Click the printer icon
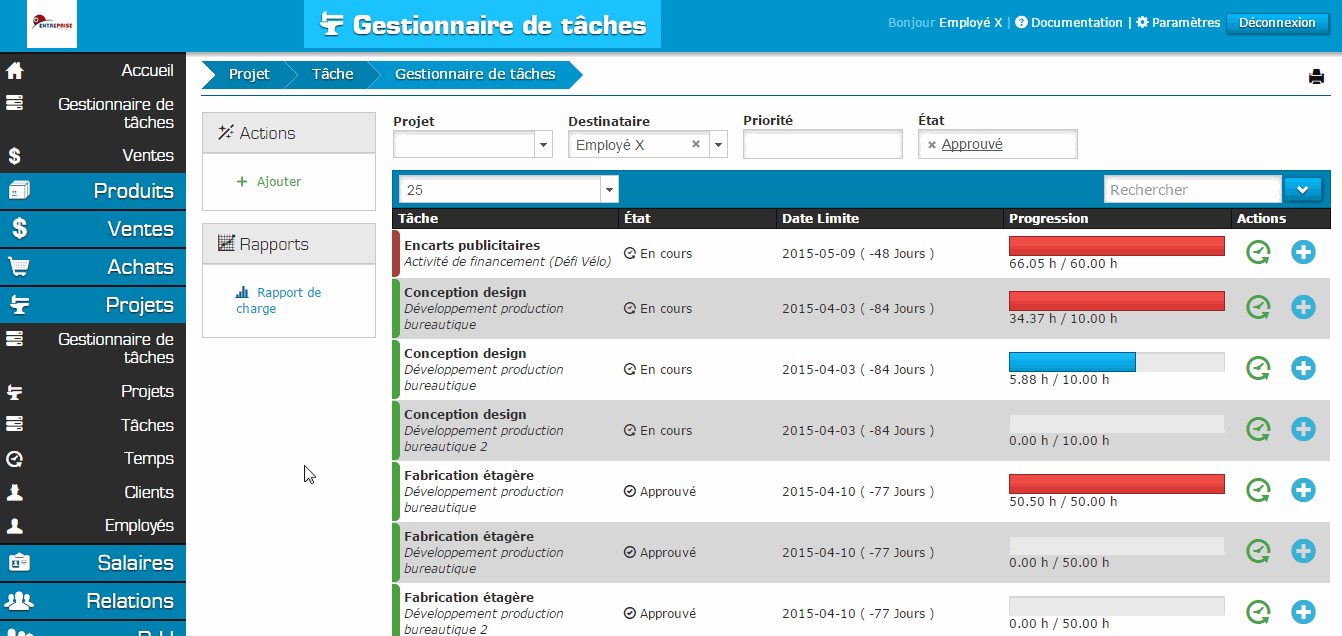1342x636 pixels. (1316, 77)
